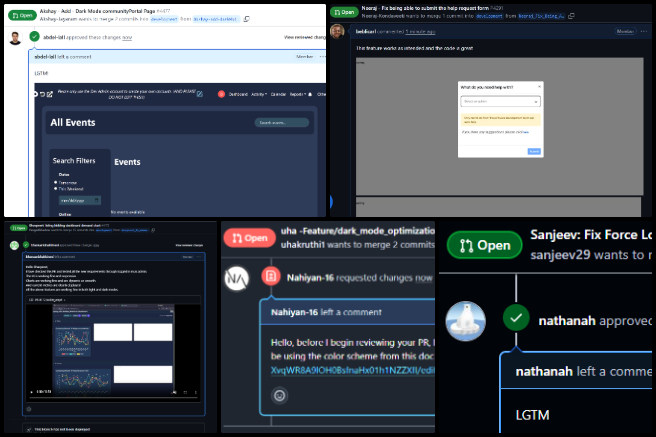Open Dashboard in the All Events navbar
656x437 pixels.
[238, 94]
